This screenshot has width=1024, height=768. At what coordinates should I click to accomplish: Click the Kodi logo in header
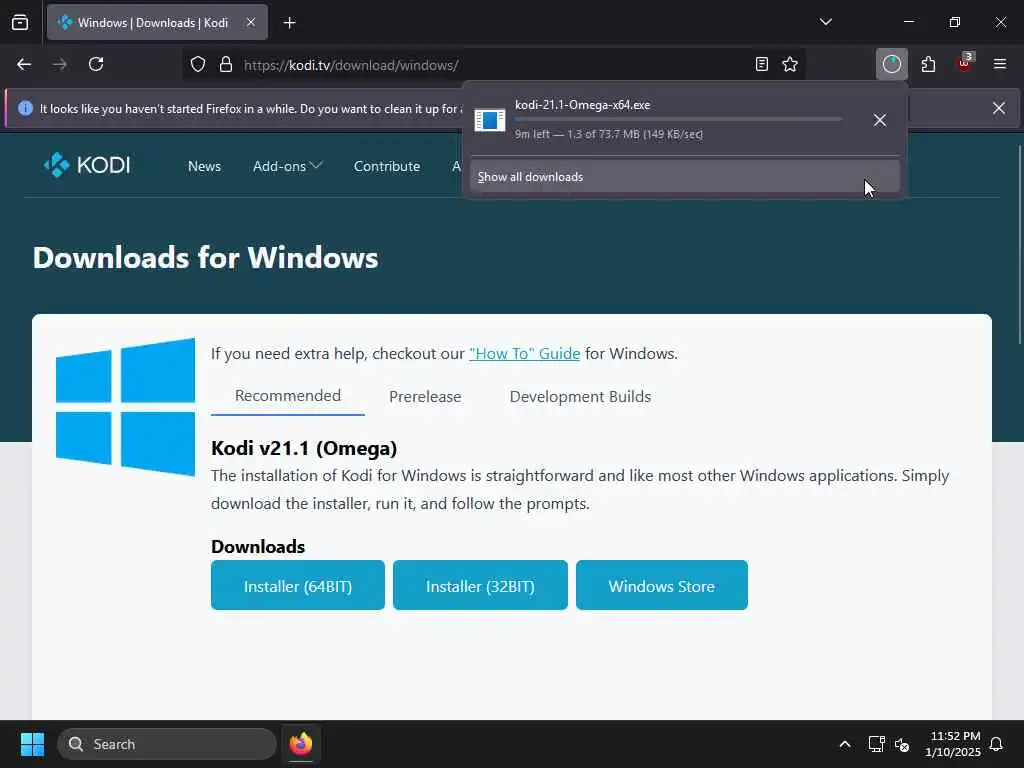[87, 165]
